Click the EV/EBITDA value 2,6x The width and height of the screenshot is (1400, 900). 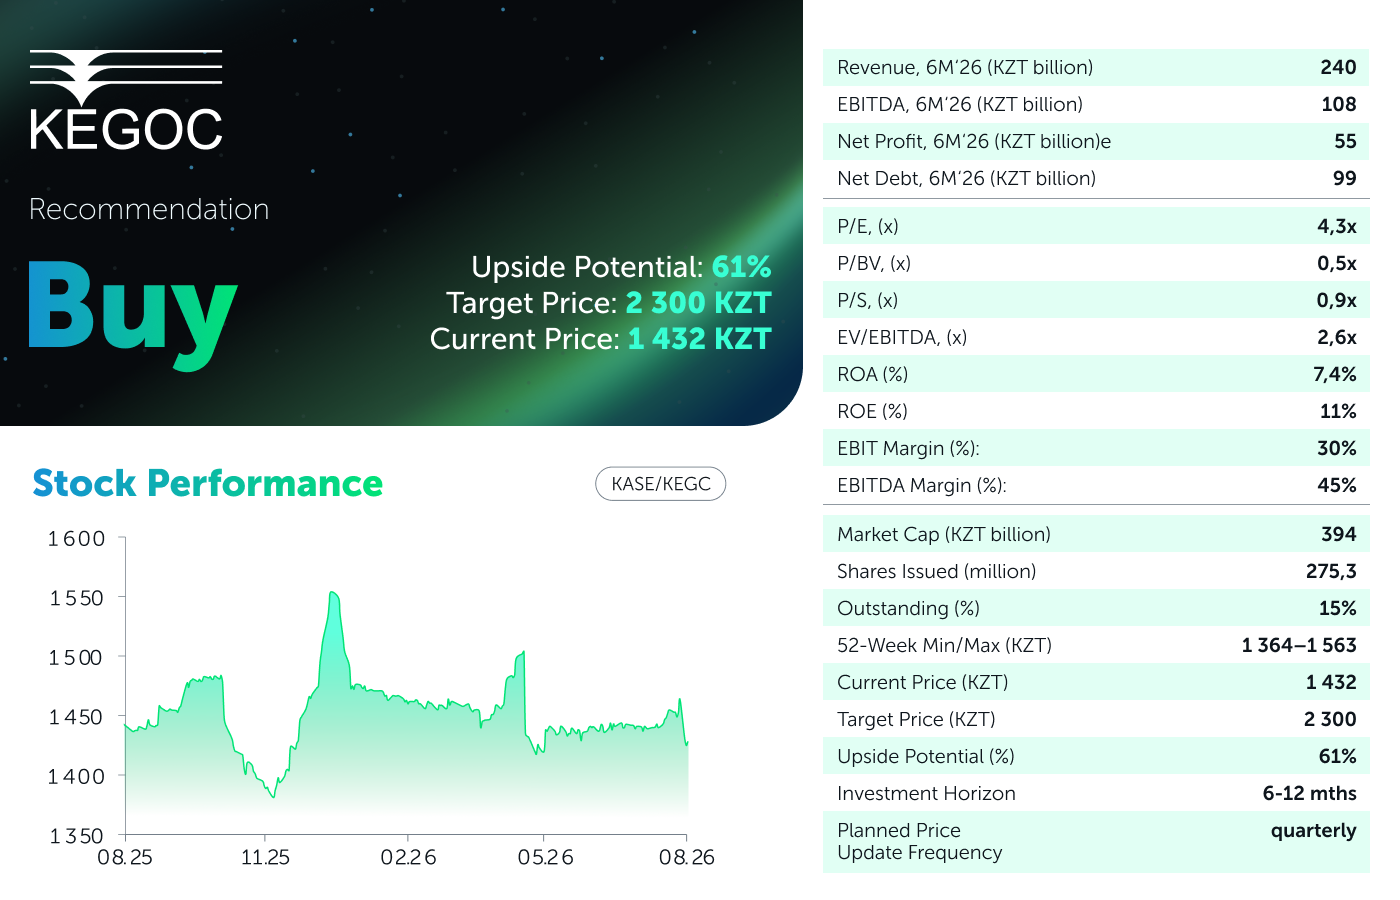(x=1337, y=337)
